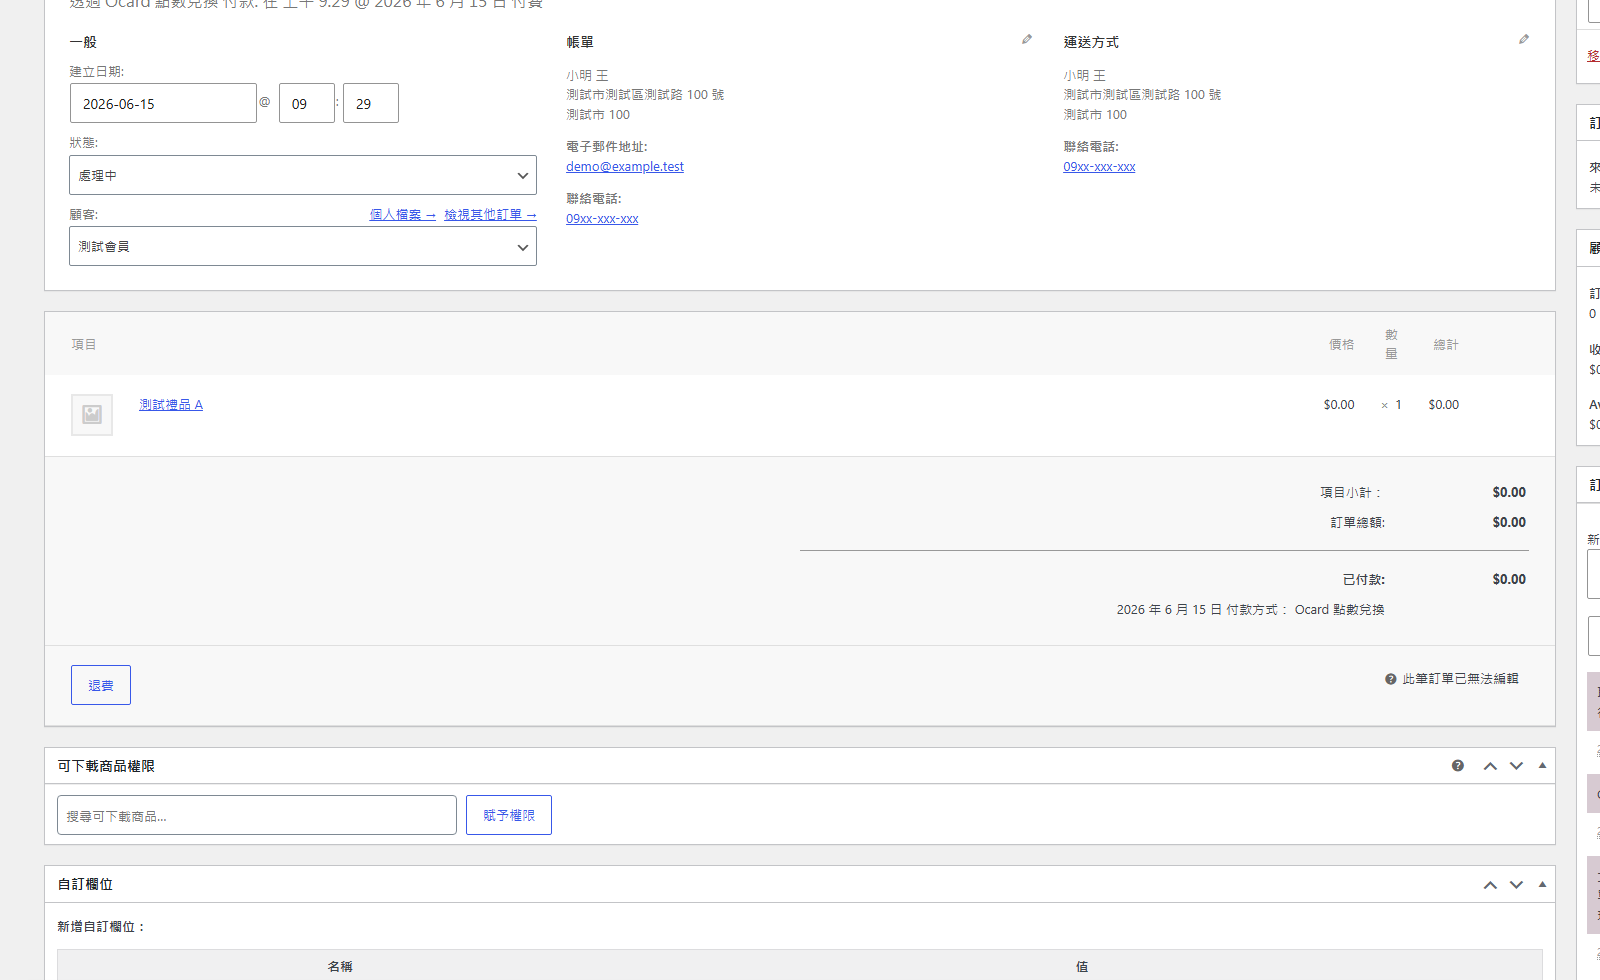Click the 項目 column header
This screenshot has height=980, width=1600.
84,344
